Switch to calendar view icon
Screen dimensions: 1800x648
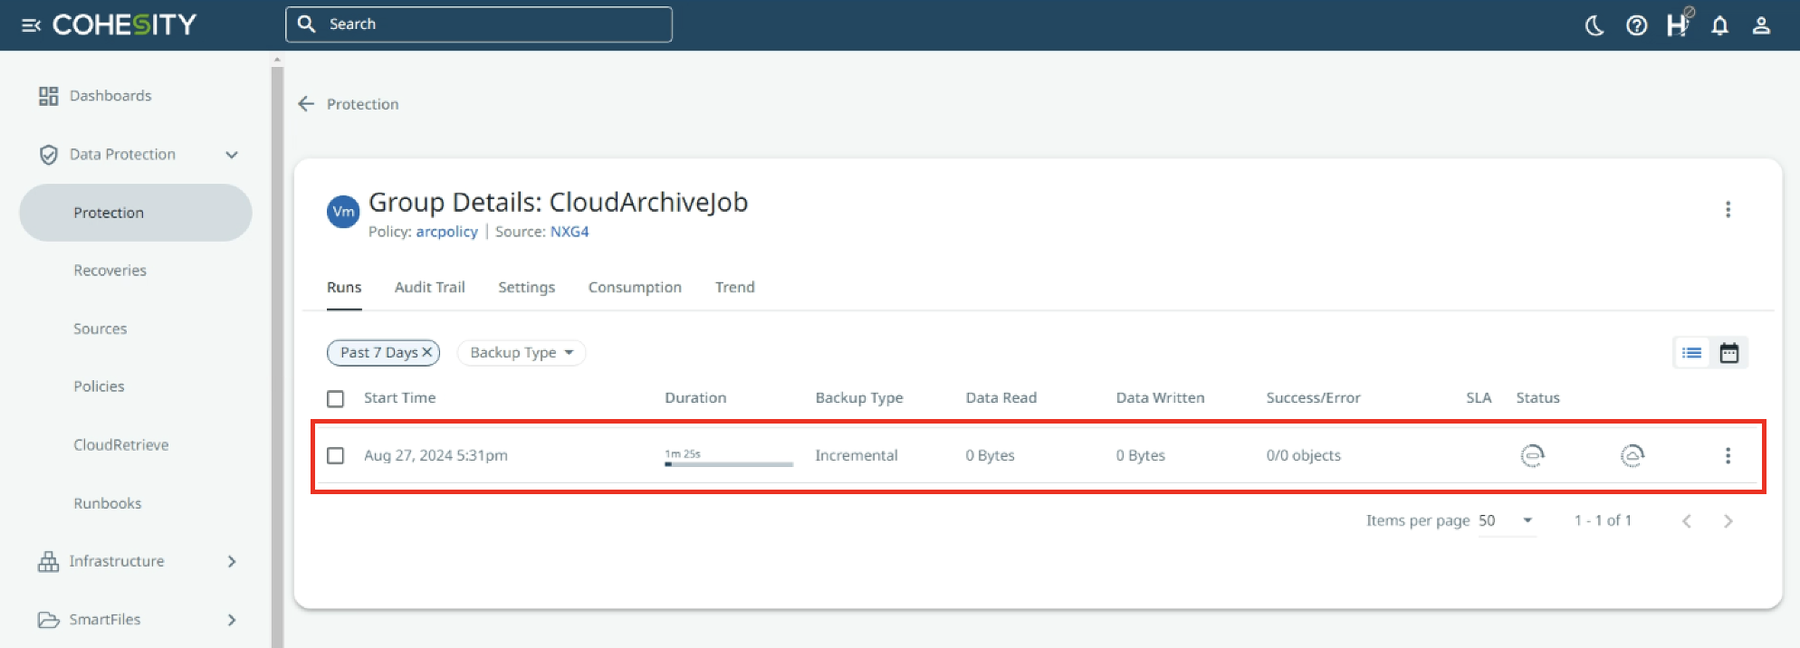point(1729,353)
